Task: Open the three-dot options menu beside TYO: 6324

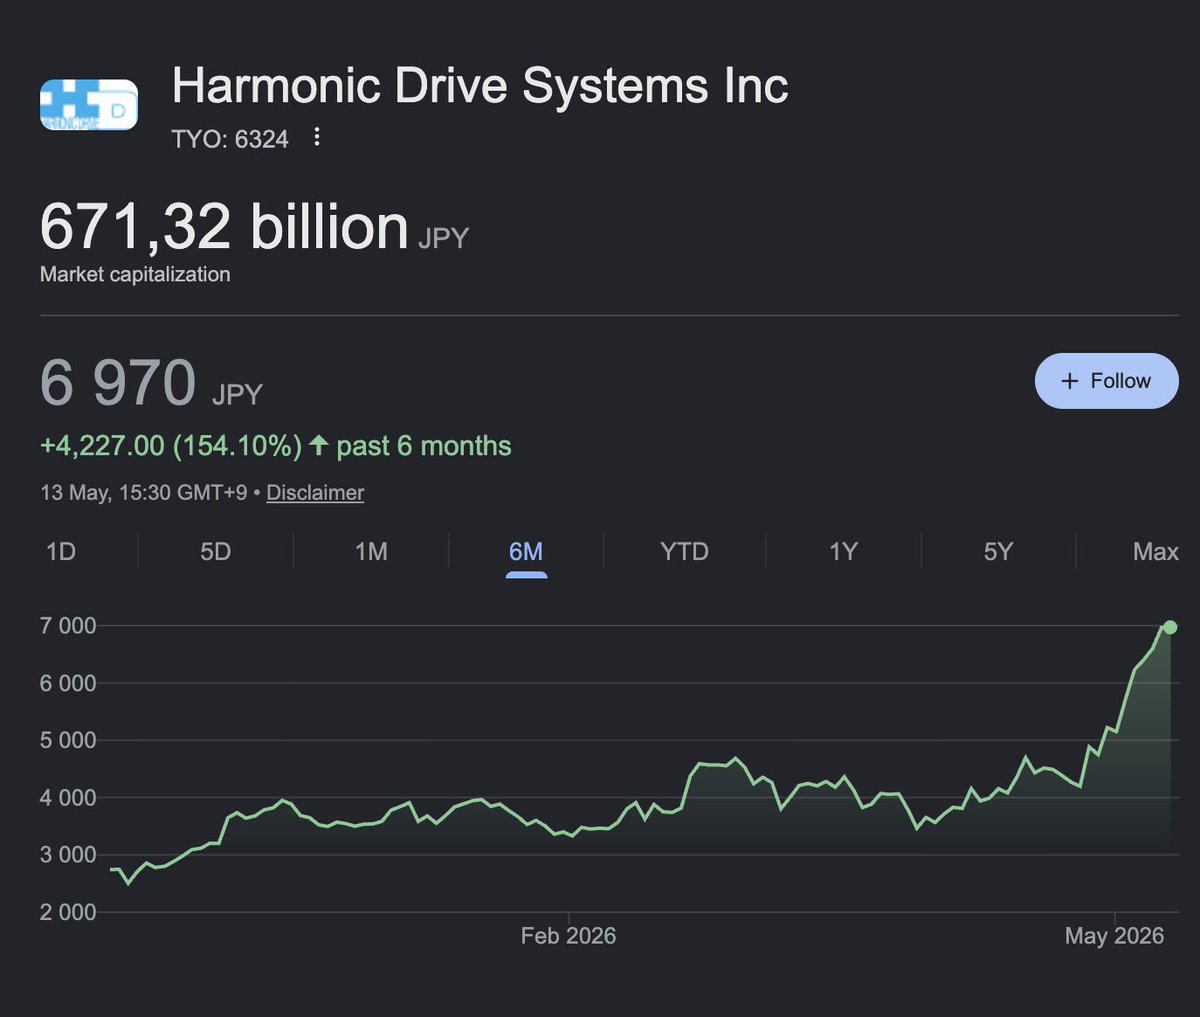Action: pos(317,137)
